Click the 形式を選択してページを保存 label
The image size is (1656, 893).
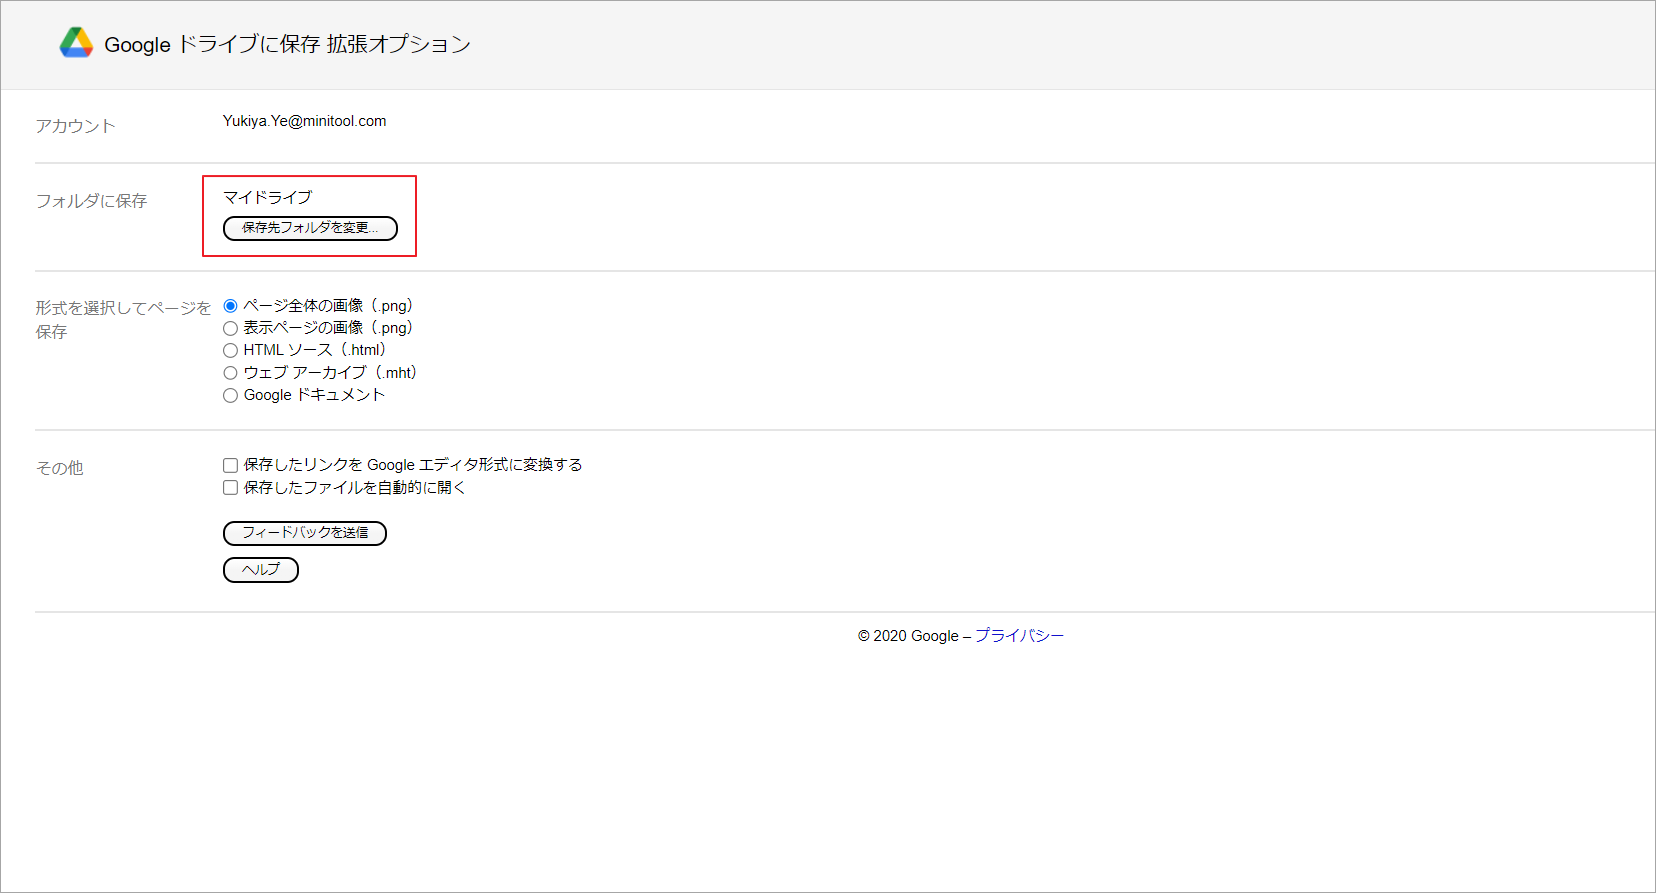[123, 319]
